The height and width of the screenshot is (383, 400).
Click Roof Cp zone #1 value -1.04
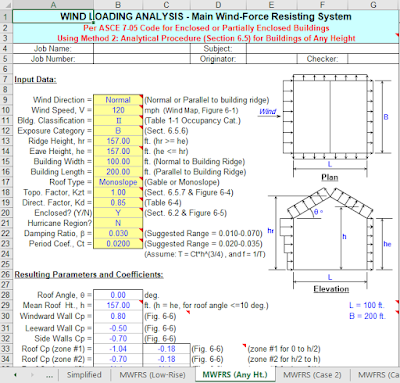118,349
